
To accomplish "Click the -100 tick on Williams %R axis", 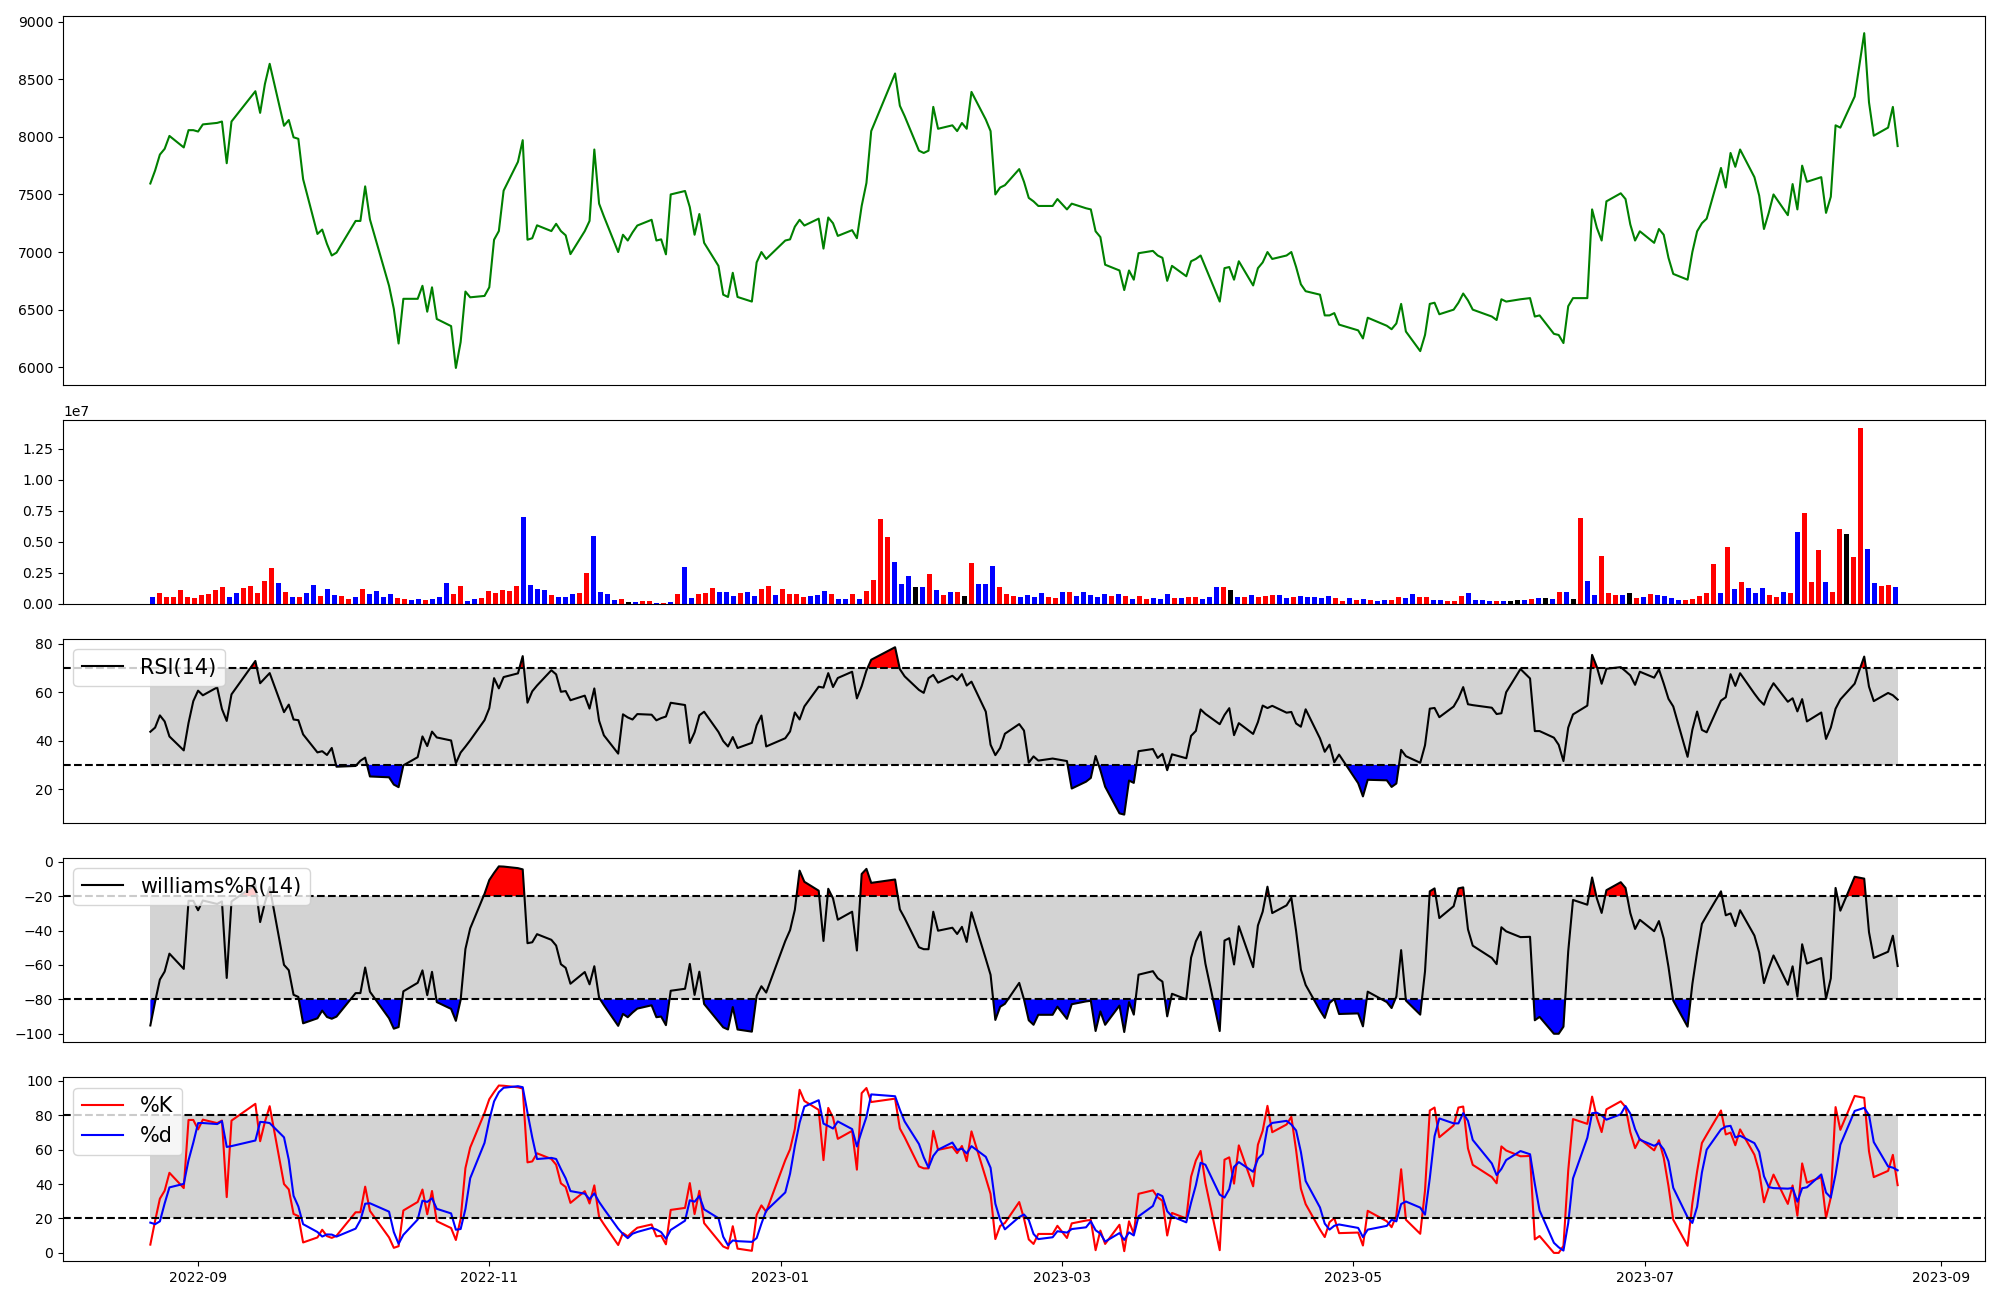I will (35, 1034).
